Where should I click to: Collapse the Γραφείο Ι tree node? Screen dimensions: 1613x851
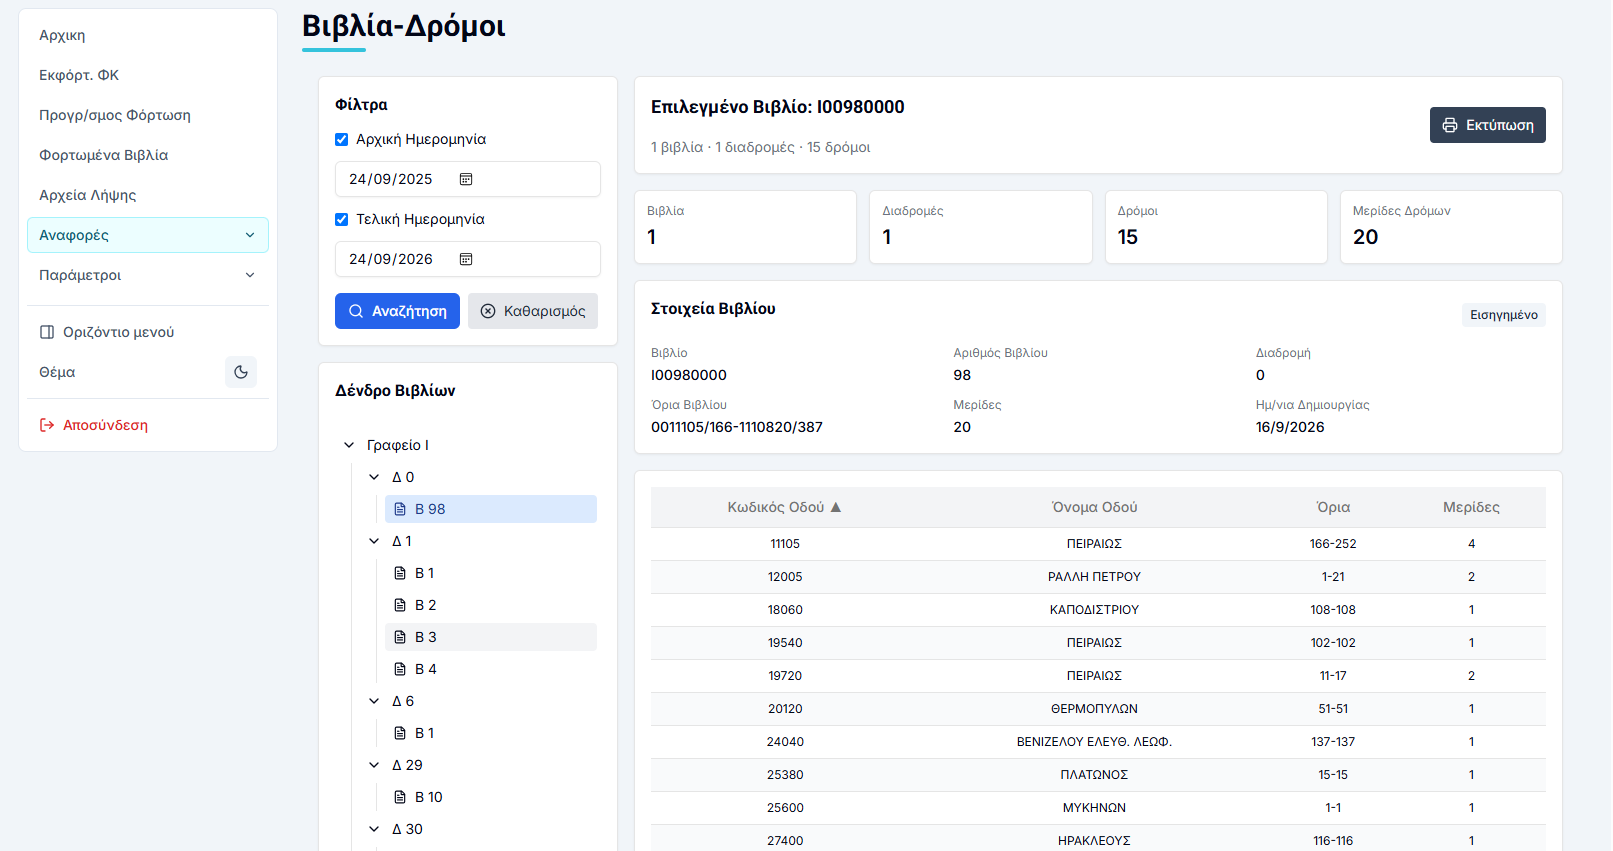pyautogui.click(x=349, y=445)
